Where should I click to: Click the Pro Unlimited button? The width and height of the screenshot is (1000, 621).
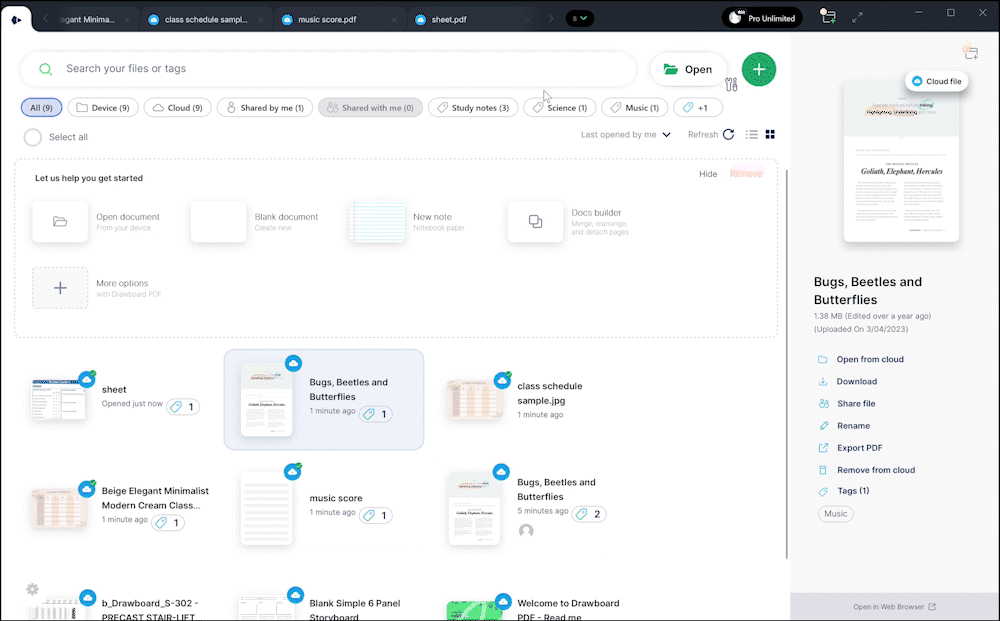763,18
